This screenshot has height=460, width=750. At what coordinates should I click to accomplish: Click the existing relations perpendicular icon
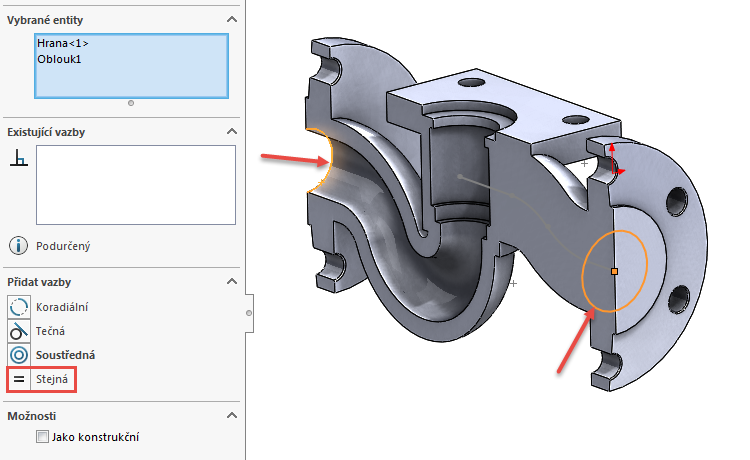click(19, 158)
